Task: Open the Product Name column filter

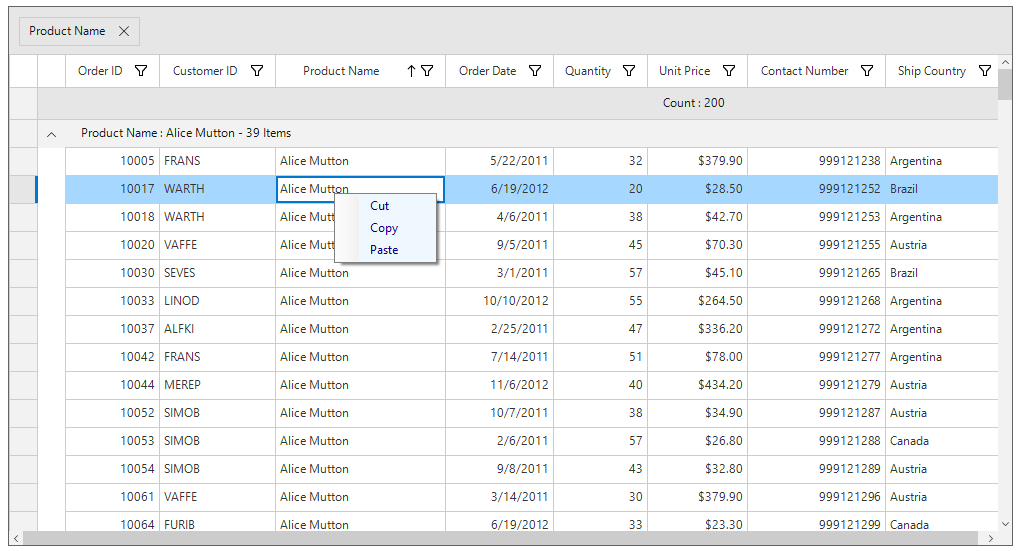Action: click(x=427, y=71)
